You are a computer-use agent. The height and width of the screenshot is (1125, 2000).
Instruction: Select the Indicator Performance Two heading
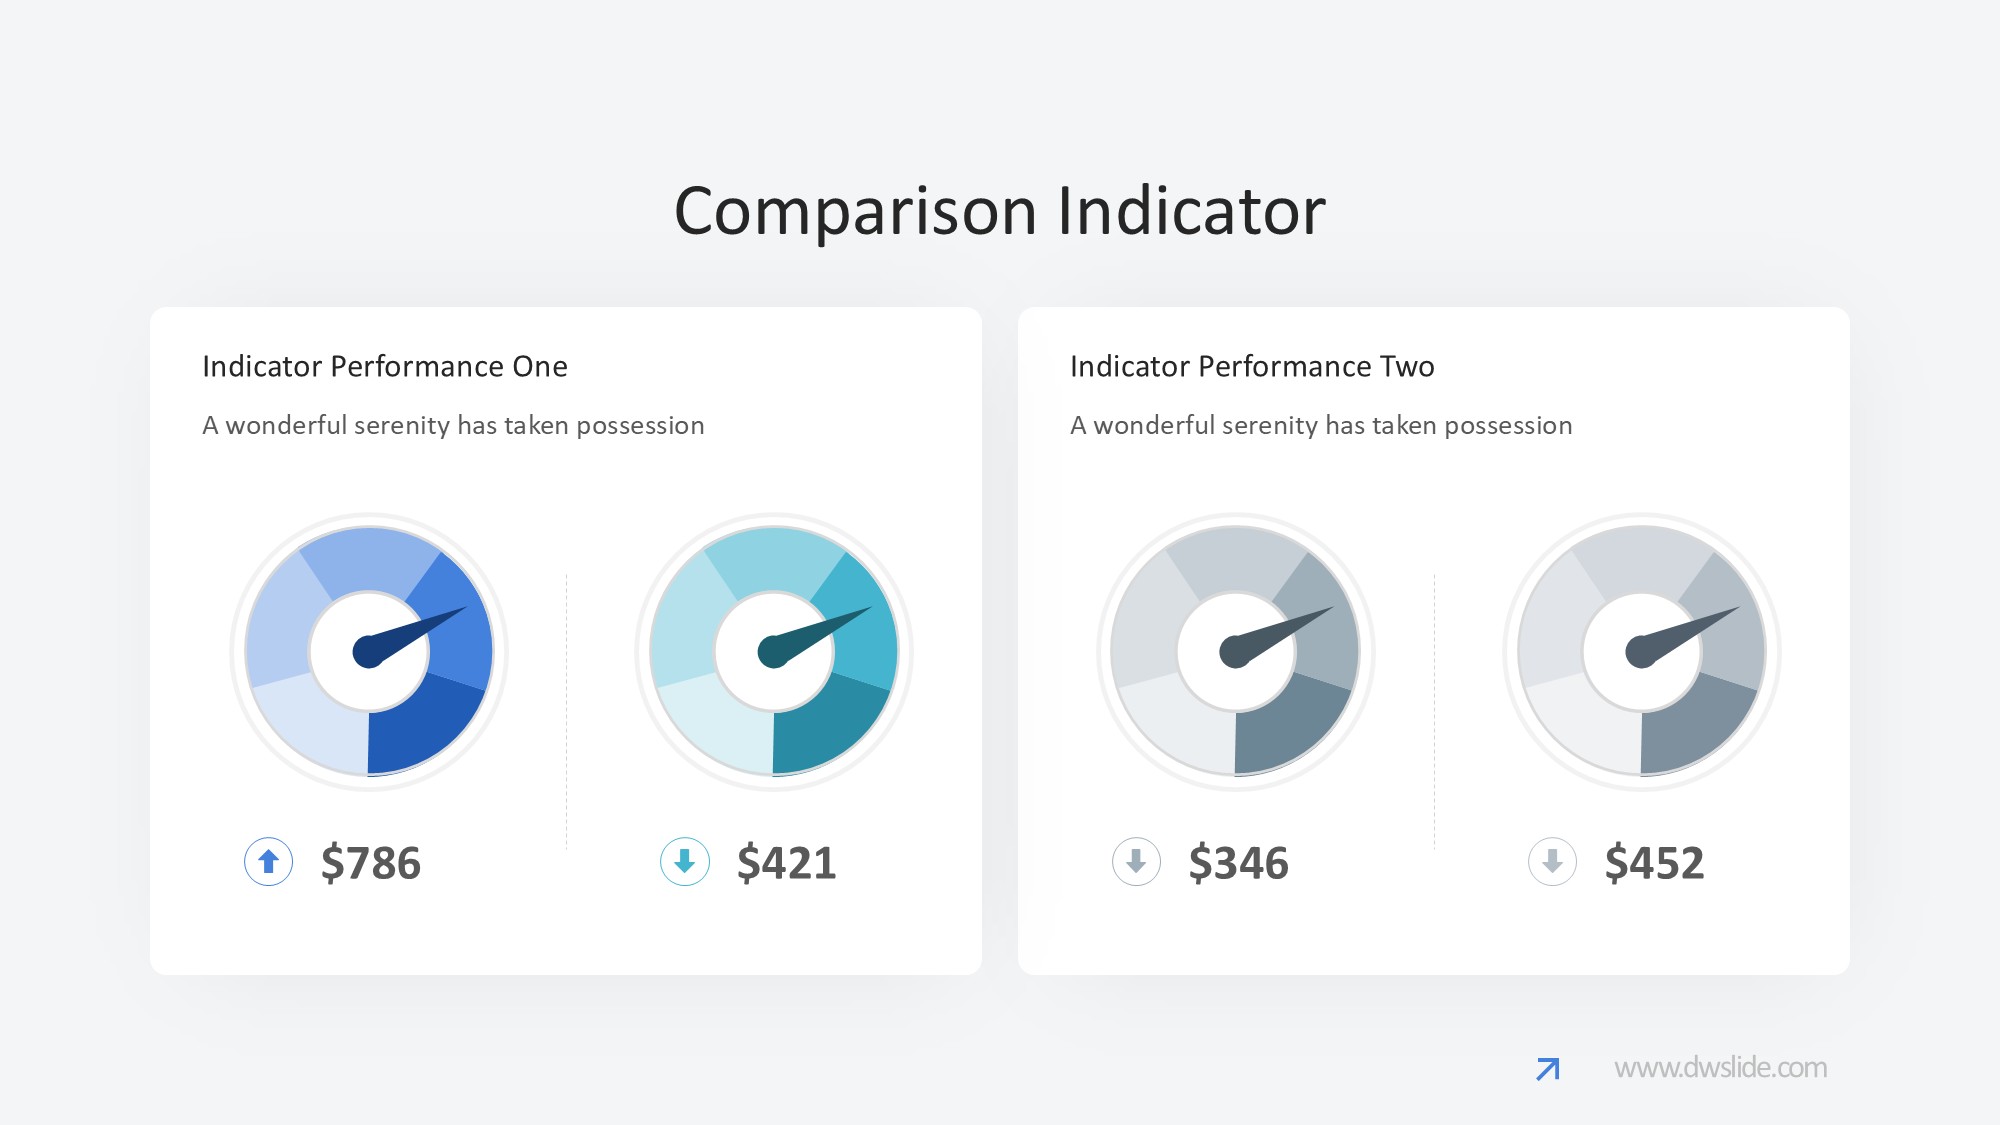click(x=1252, y=367)
